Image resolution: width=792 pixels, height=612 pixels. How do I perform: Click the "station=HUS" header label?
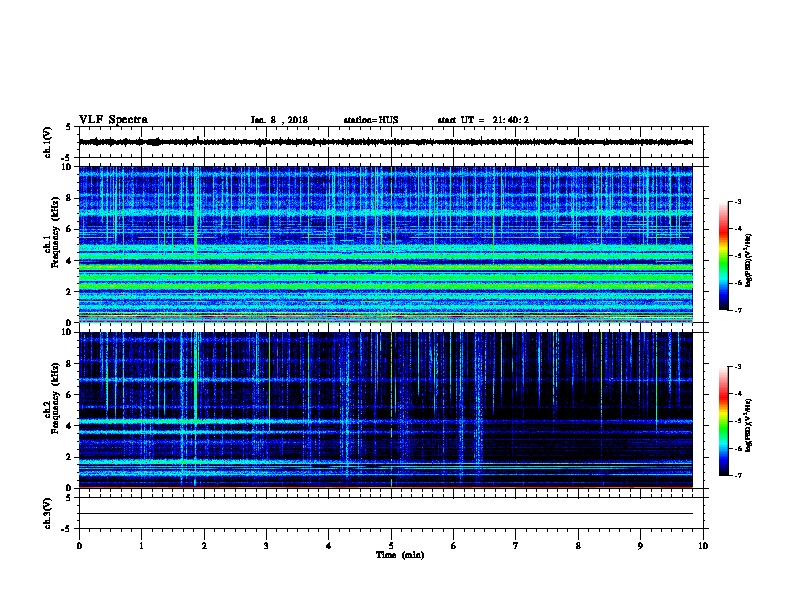point(371,120)
